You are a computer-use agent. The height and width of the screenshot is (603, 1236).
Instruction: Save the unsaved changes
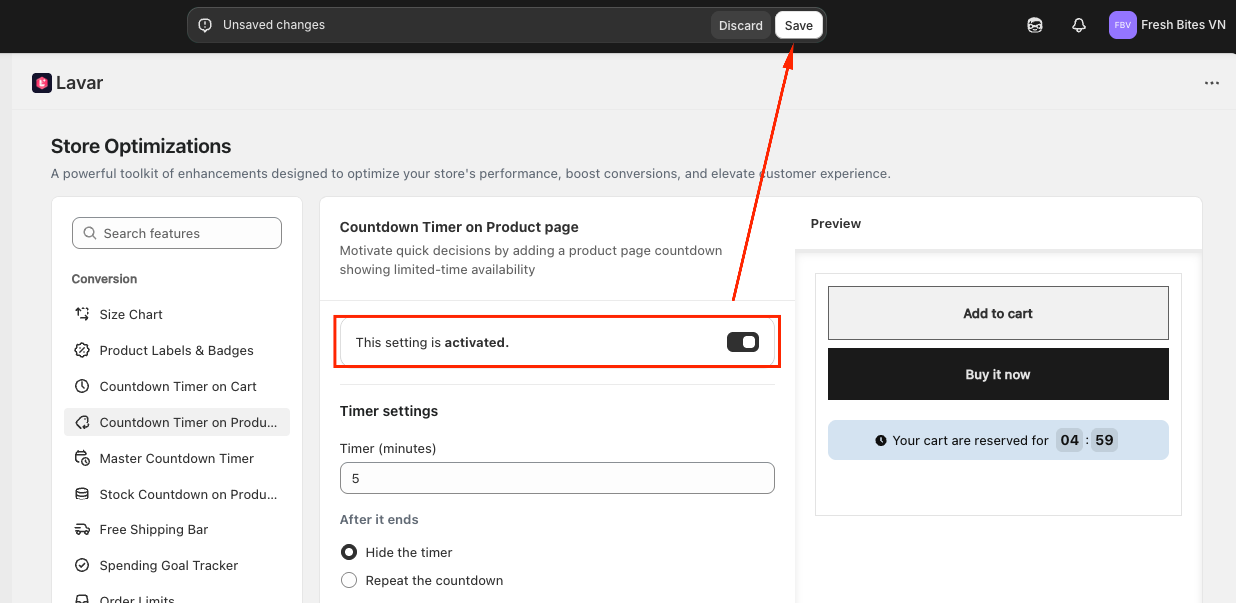point(799,25)
